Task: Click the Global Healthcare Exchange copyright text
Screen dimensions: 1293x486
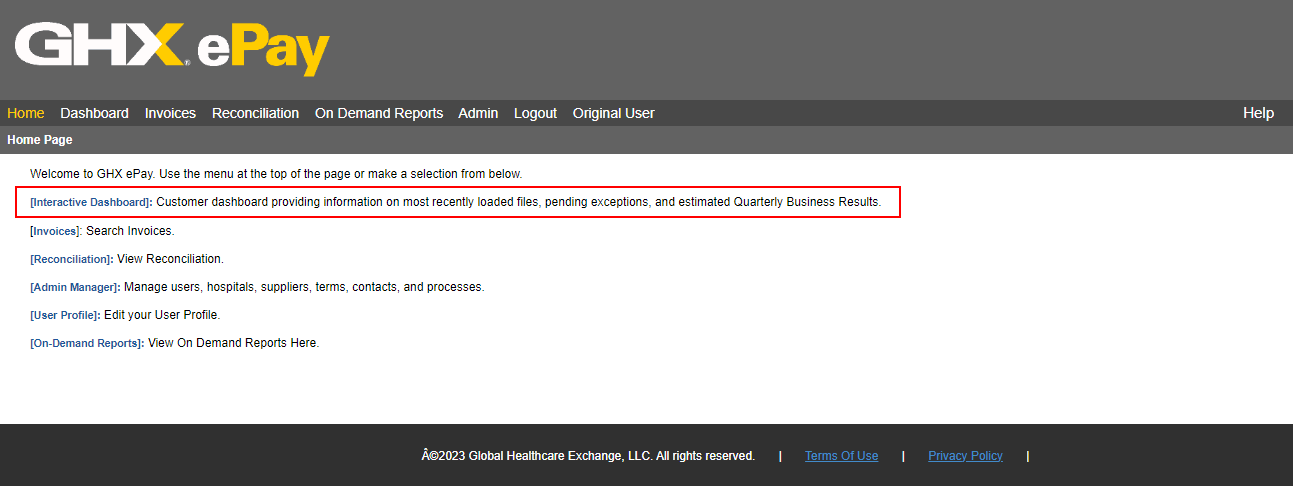Action: pyautogui.click(x=588, y=456)
